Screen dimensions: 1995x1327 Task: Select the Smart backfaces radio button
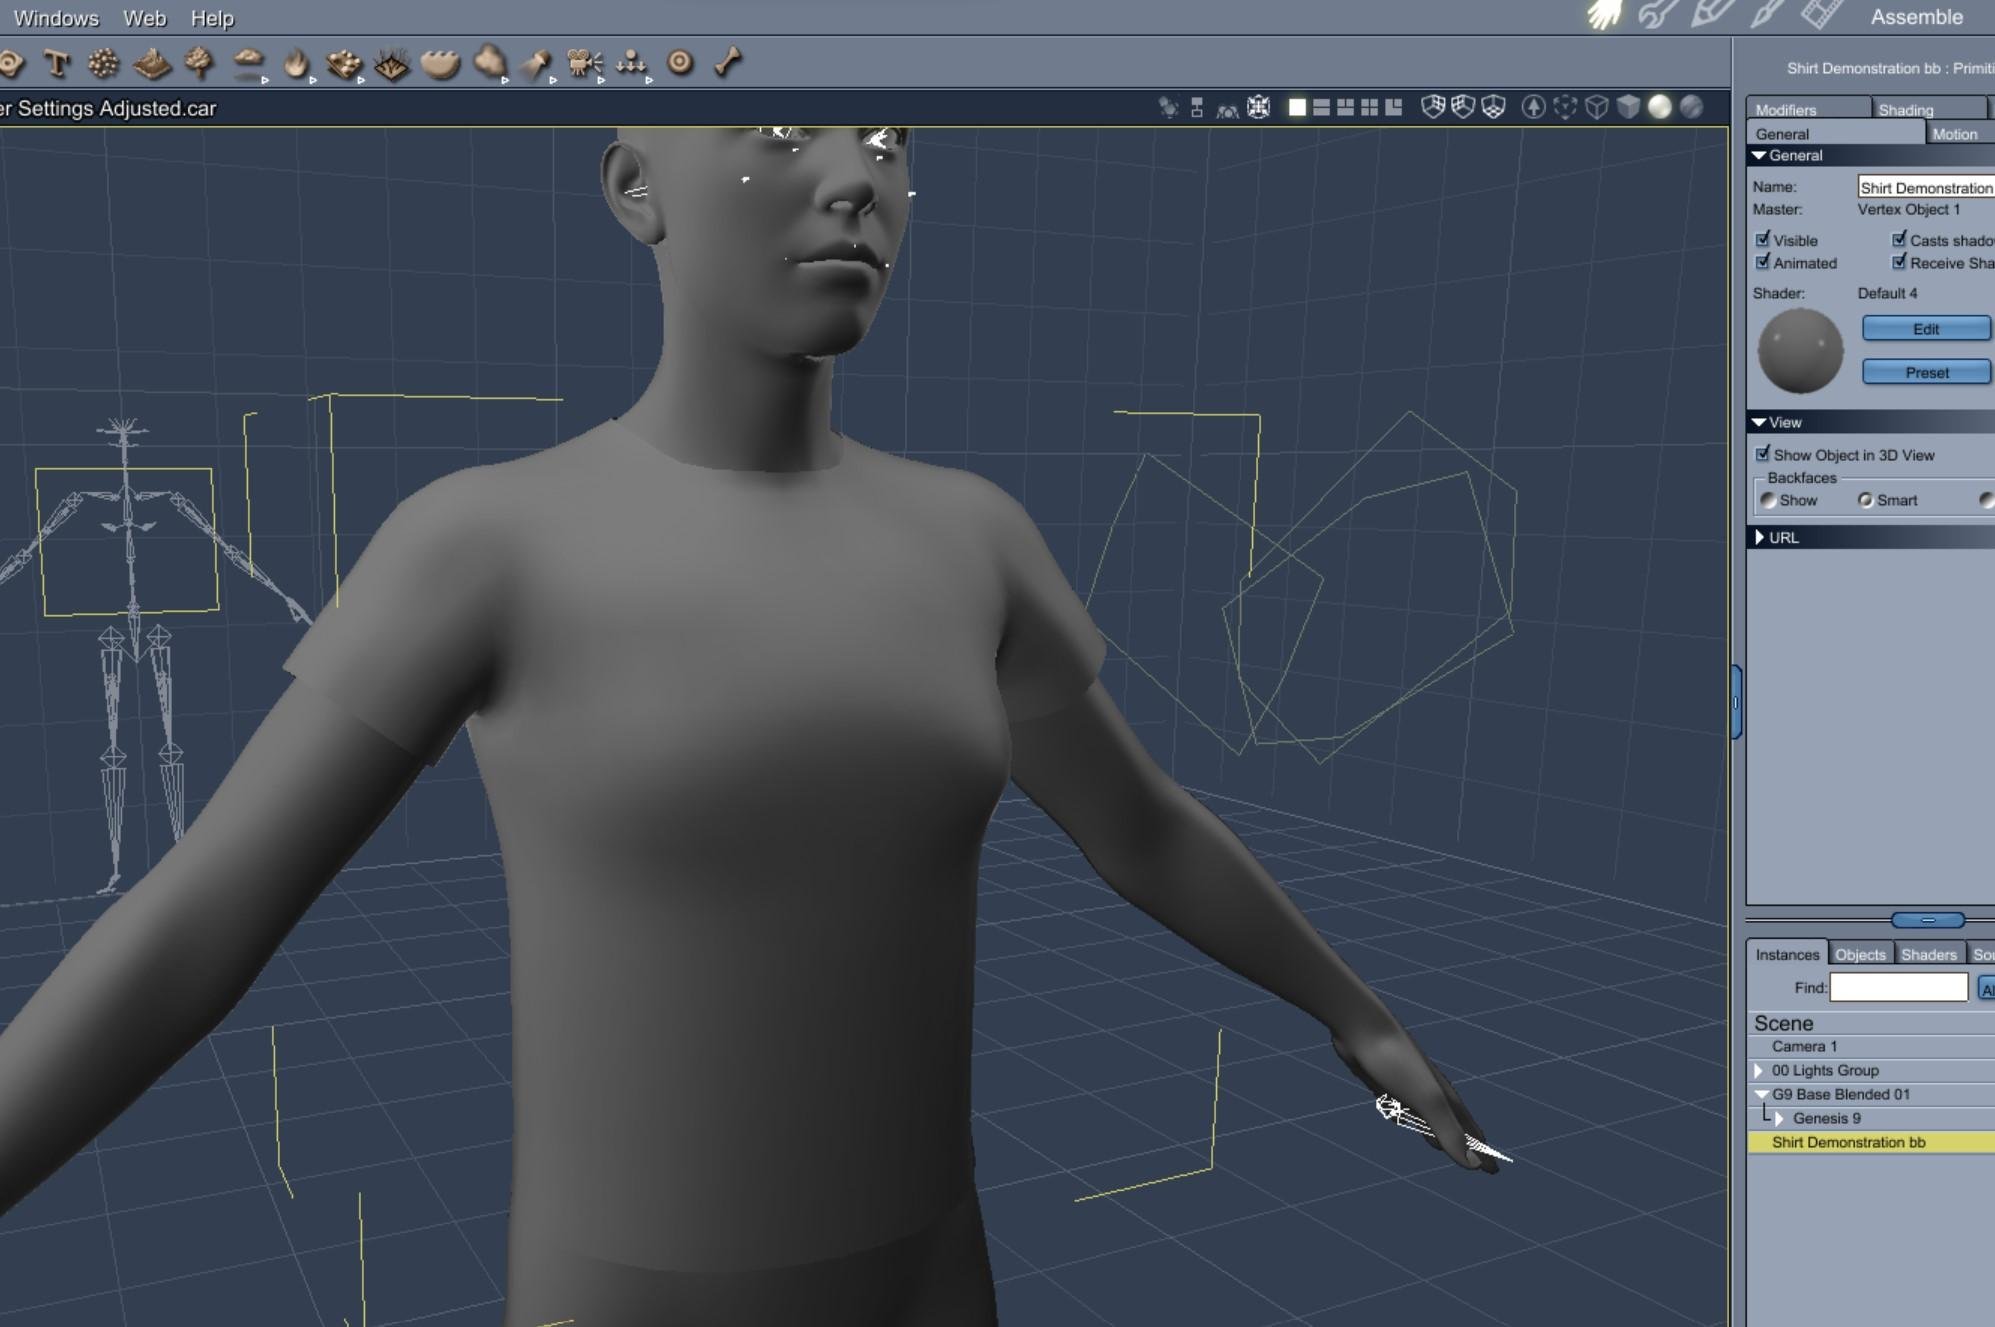click(x=1865, y=500)
